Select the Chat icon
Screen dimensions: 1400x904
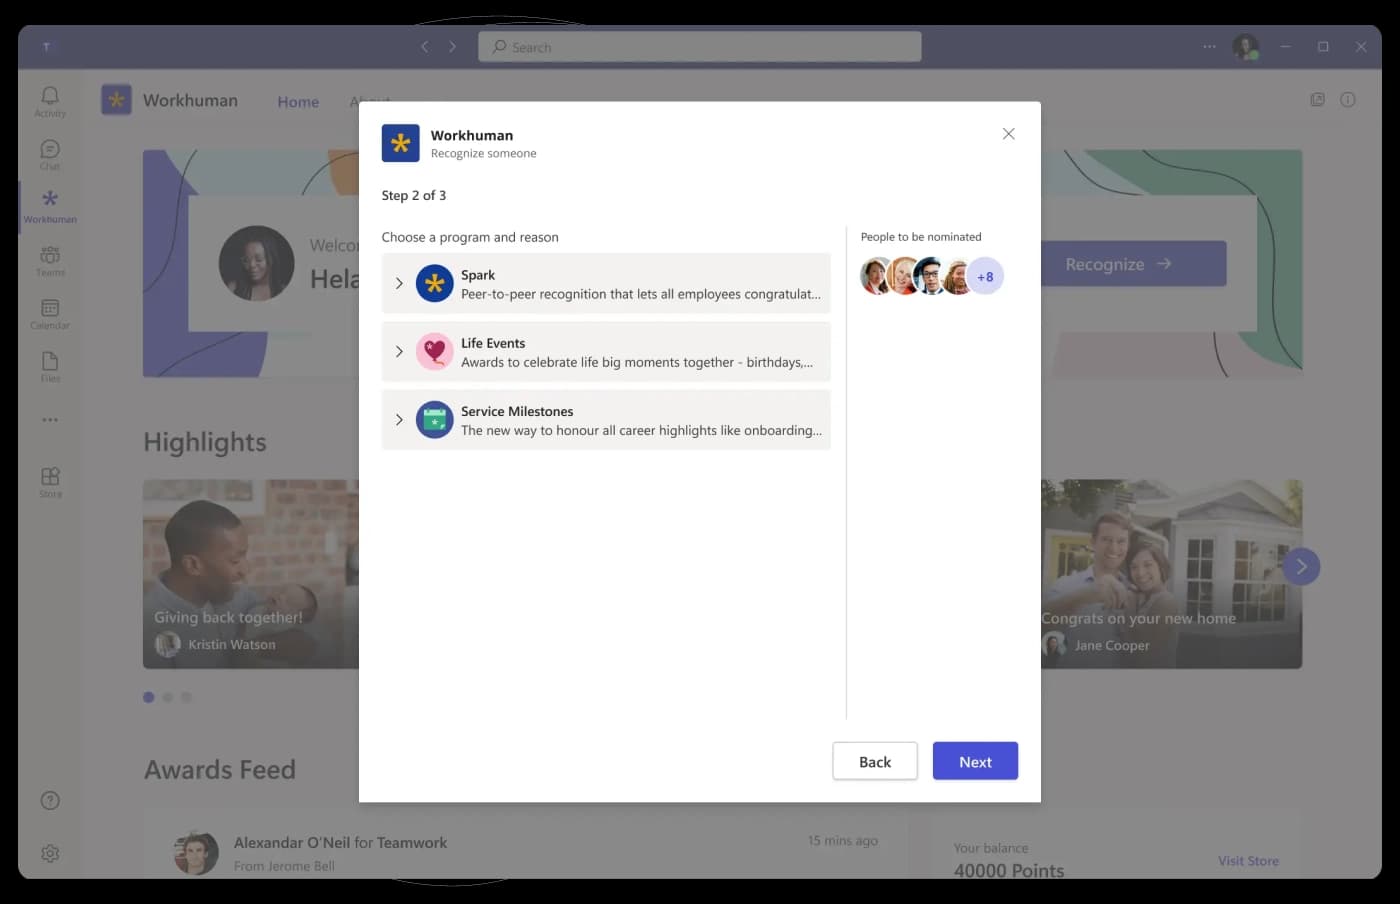pyautogui.click(x=49, y=153)
